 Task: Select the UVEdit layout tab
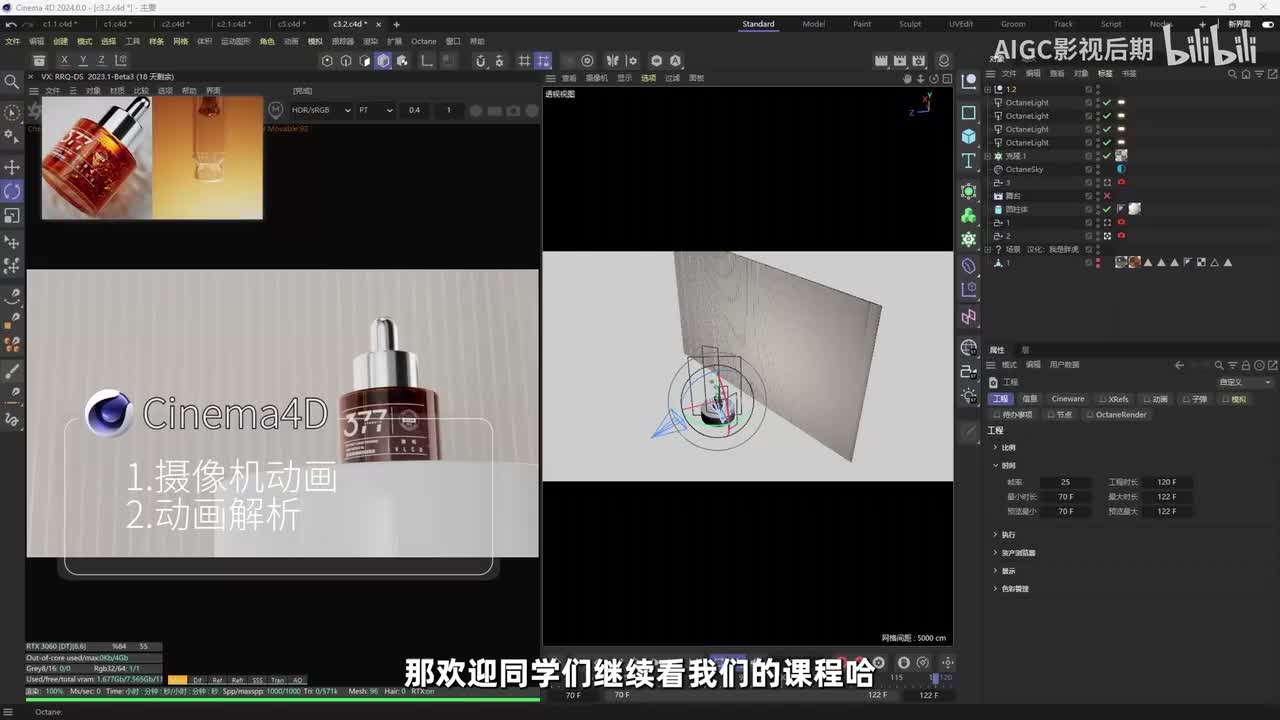pyautogui.click(x=961, y=24)
